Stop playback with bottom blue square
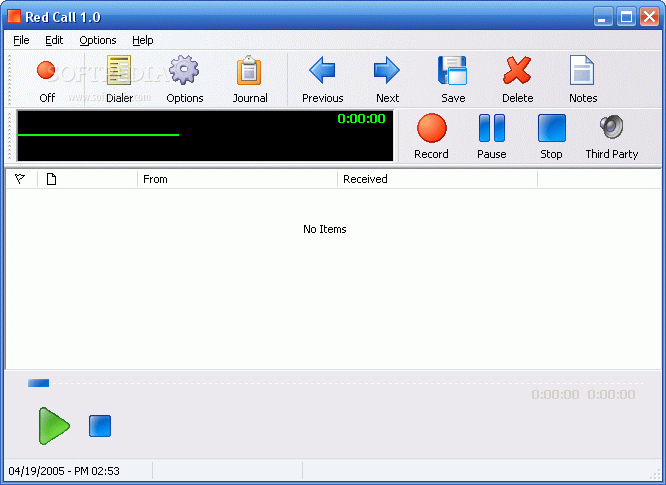The width and height of the screenshot is (666, 485). [100, 426]
